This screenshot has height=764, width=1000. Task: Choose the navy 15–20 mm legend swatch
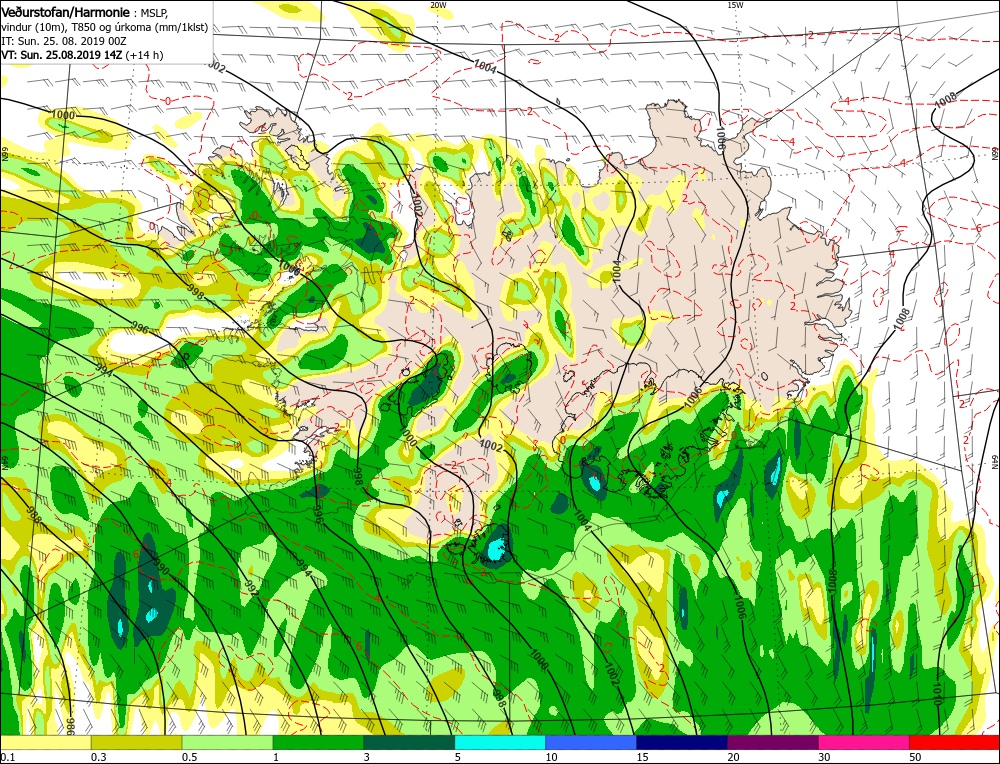682,743
